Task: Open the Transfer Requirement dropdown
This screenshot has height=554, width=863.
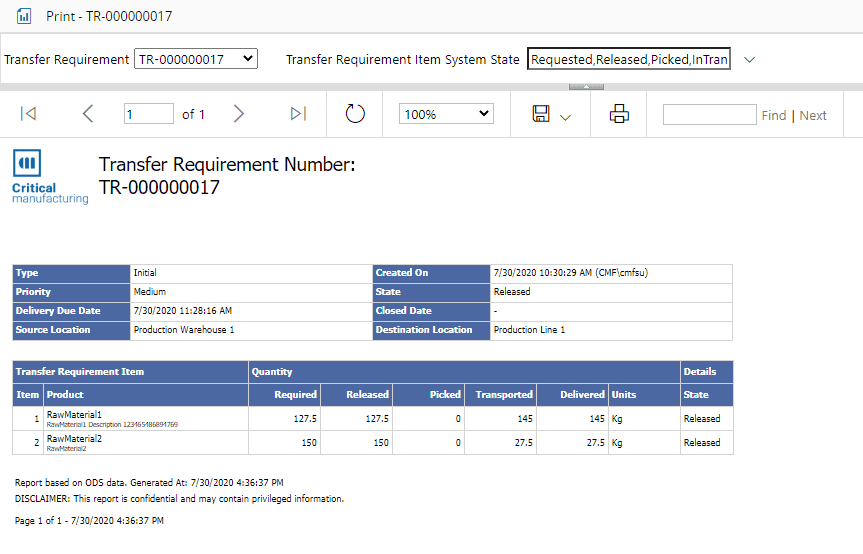Action: click(195, 59)
